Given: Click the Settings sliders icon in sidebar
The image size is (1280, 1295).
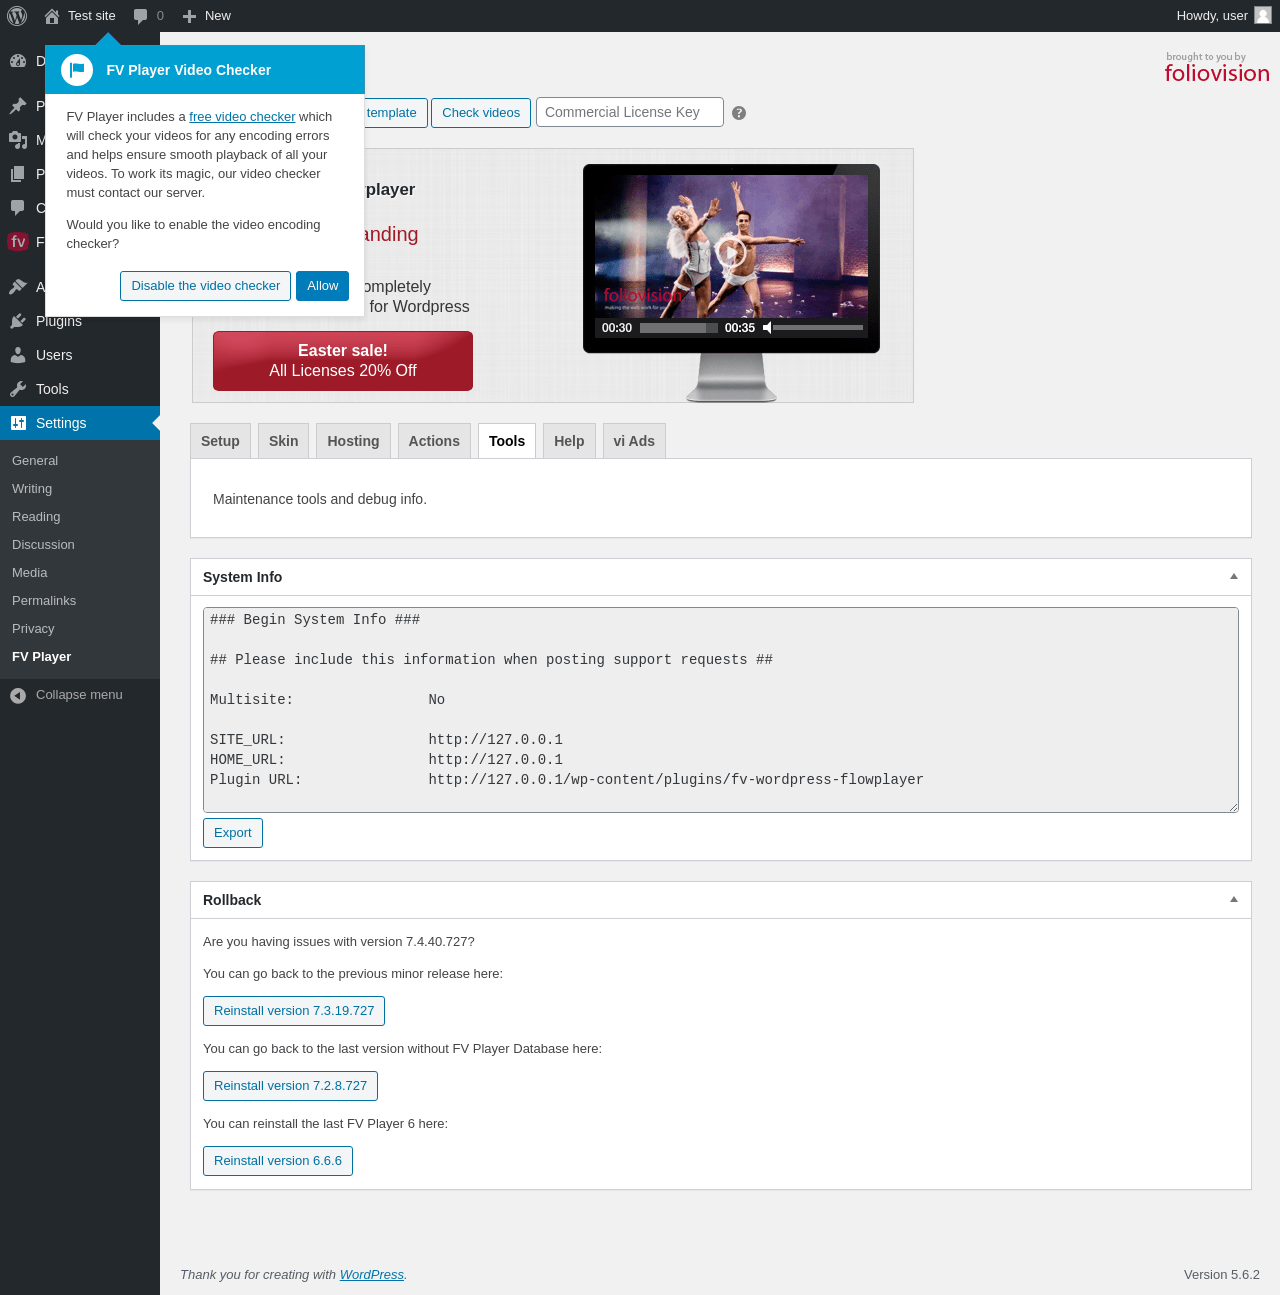Looking at the screenshot, I should tap(18, 423).
